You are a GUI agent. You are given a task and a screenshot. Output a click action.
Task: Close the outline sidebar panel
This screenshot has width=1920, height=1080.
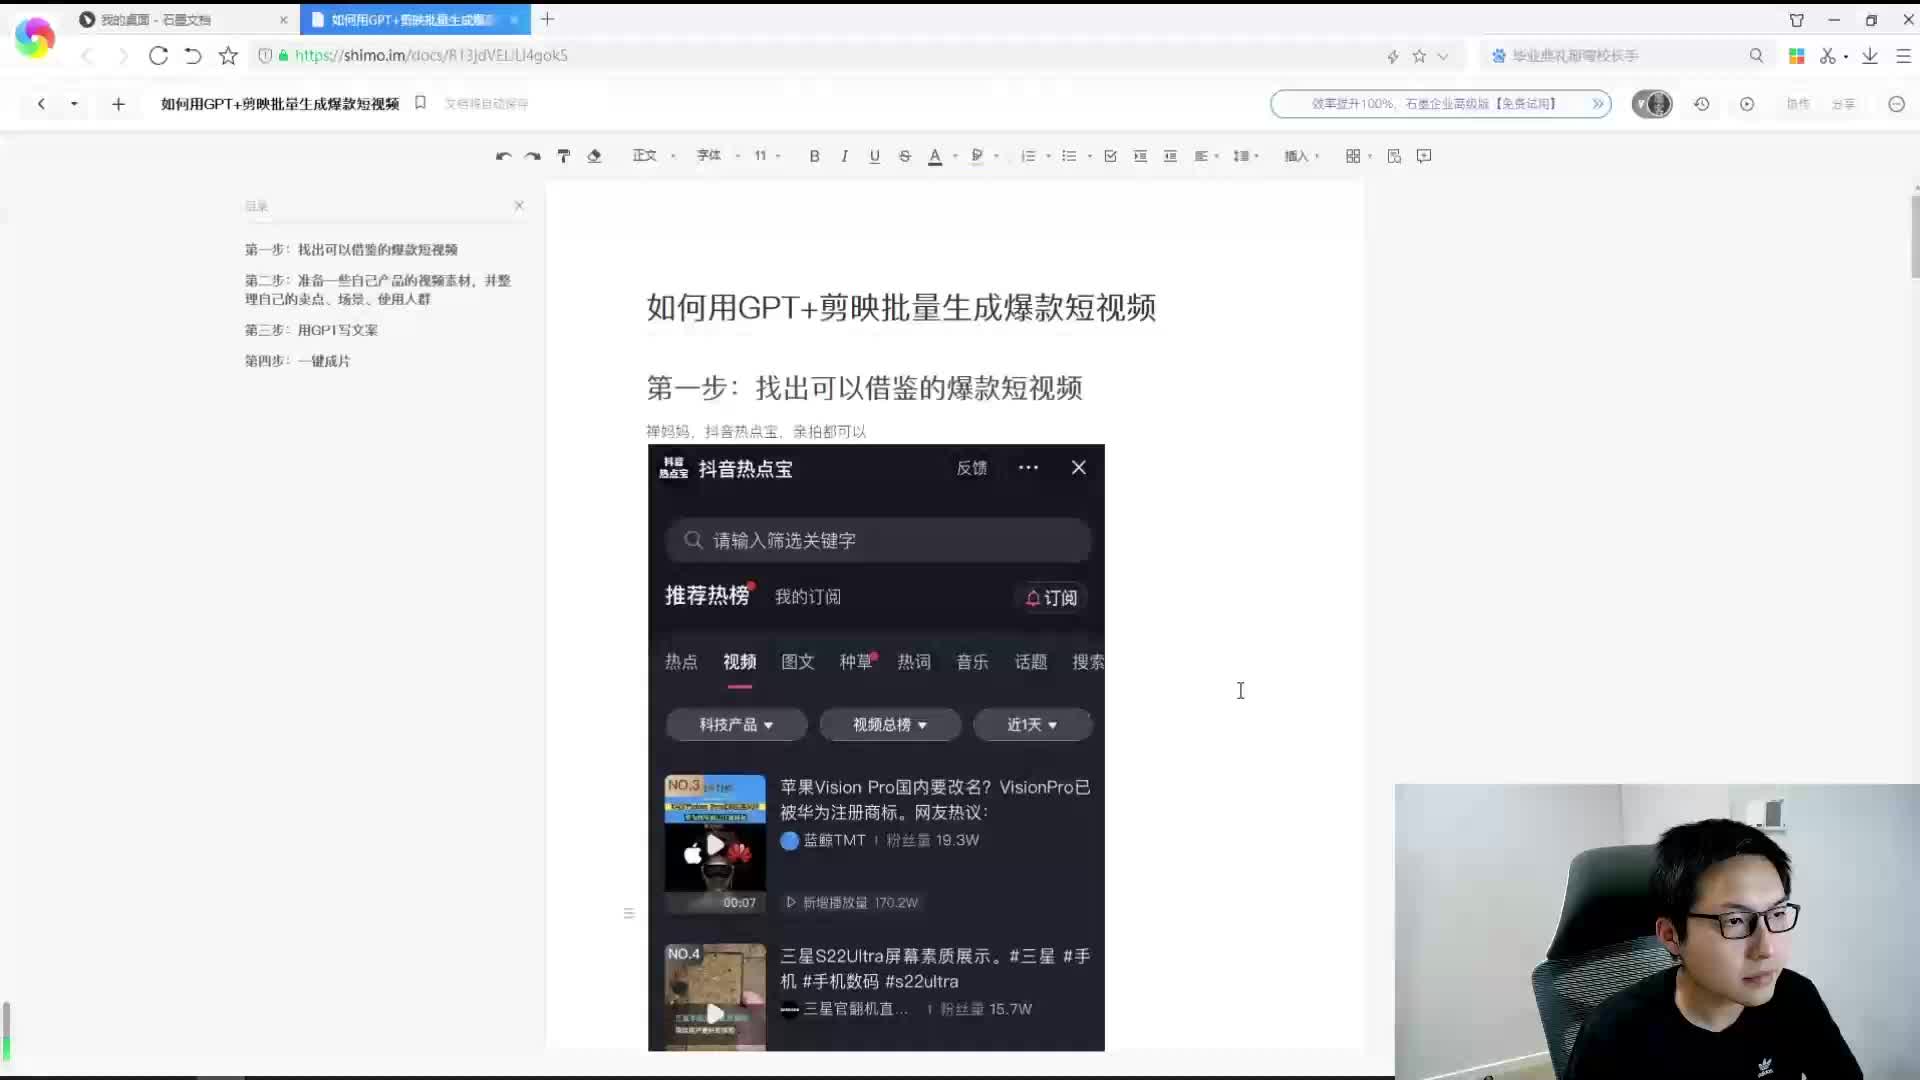click(519, 205)
